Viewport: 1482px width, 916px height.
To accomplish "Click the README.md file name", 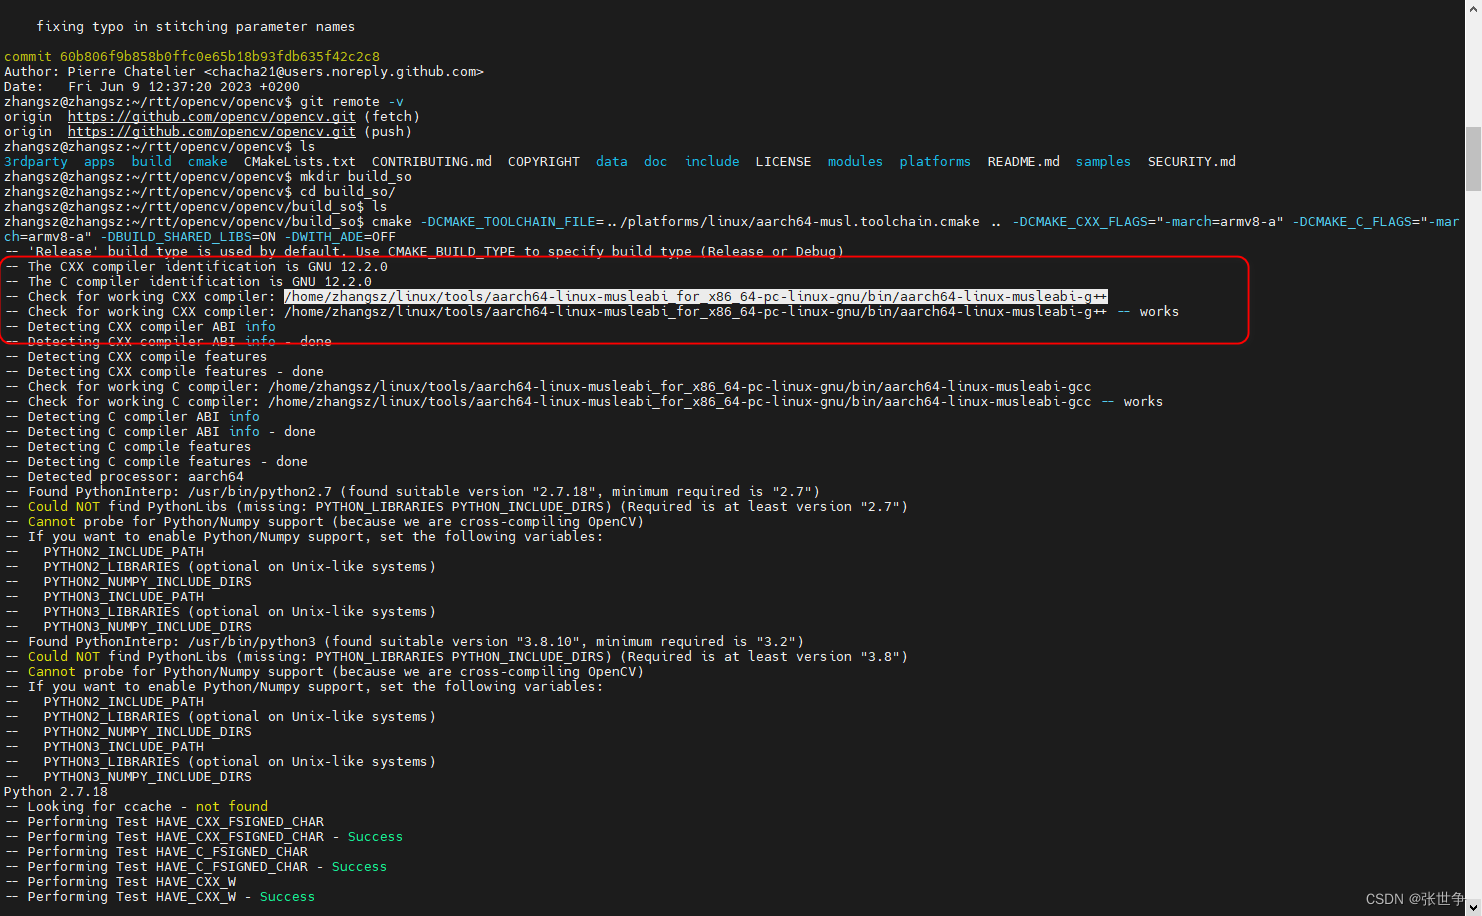I will click(x=1023, y=161).
